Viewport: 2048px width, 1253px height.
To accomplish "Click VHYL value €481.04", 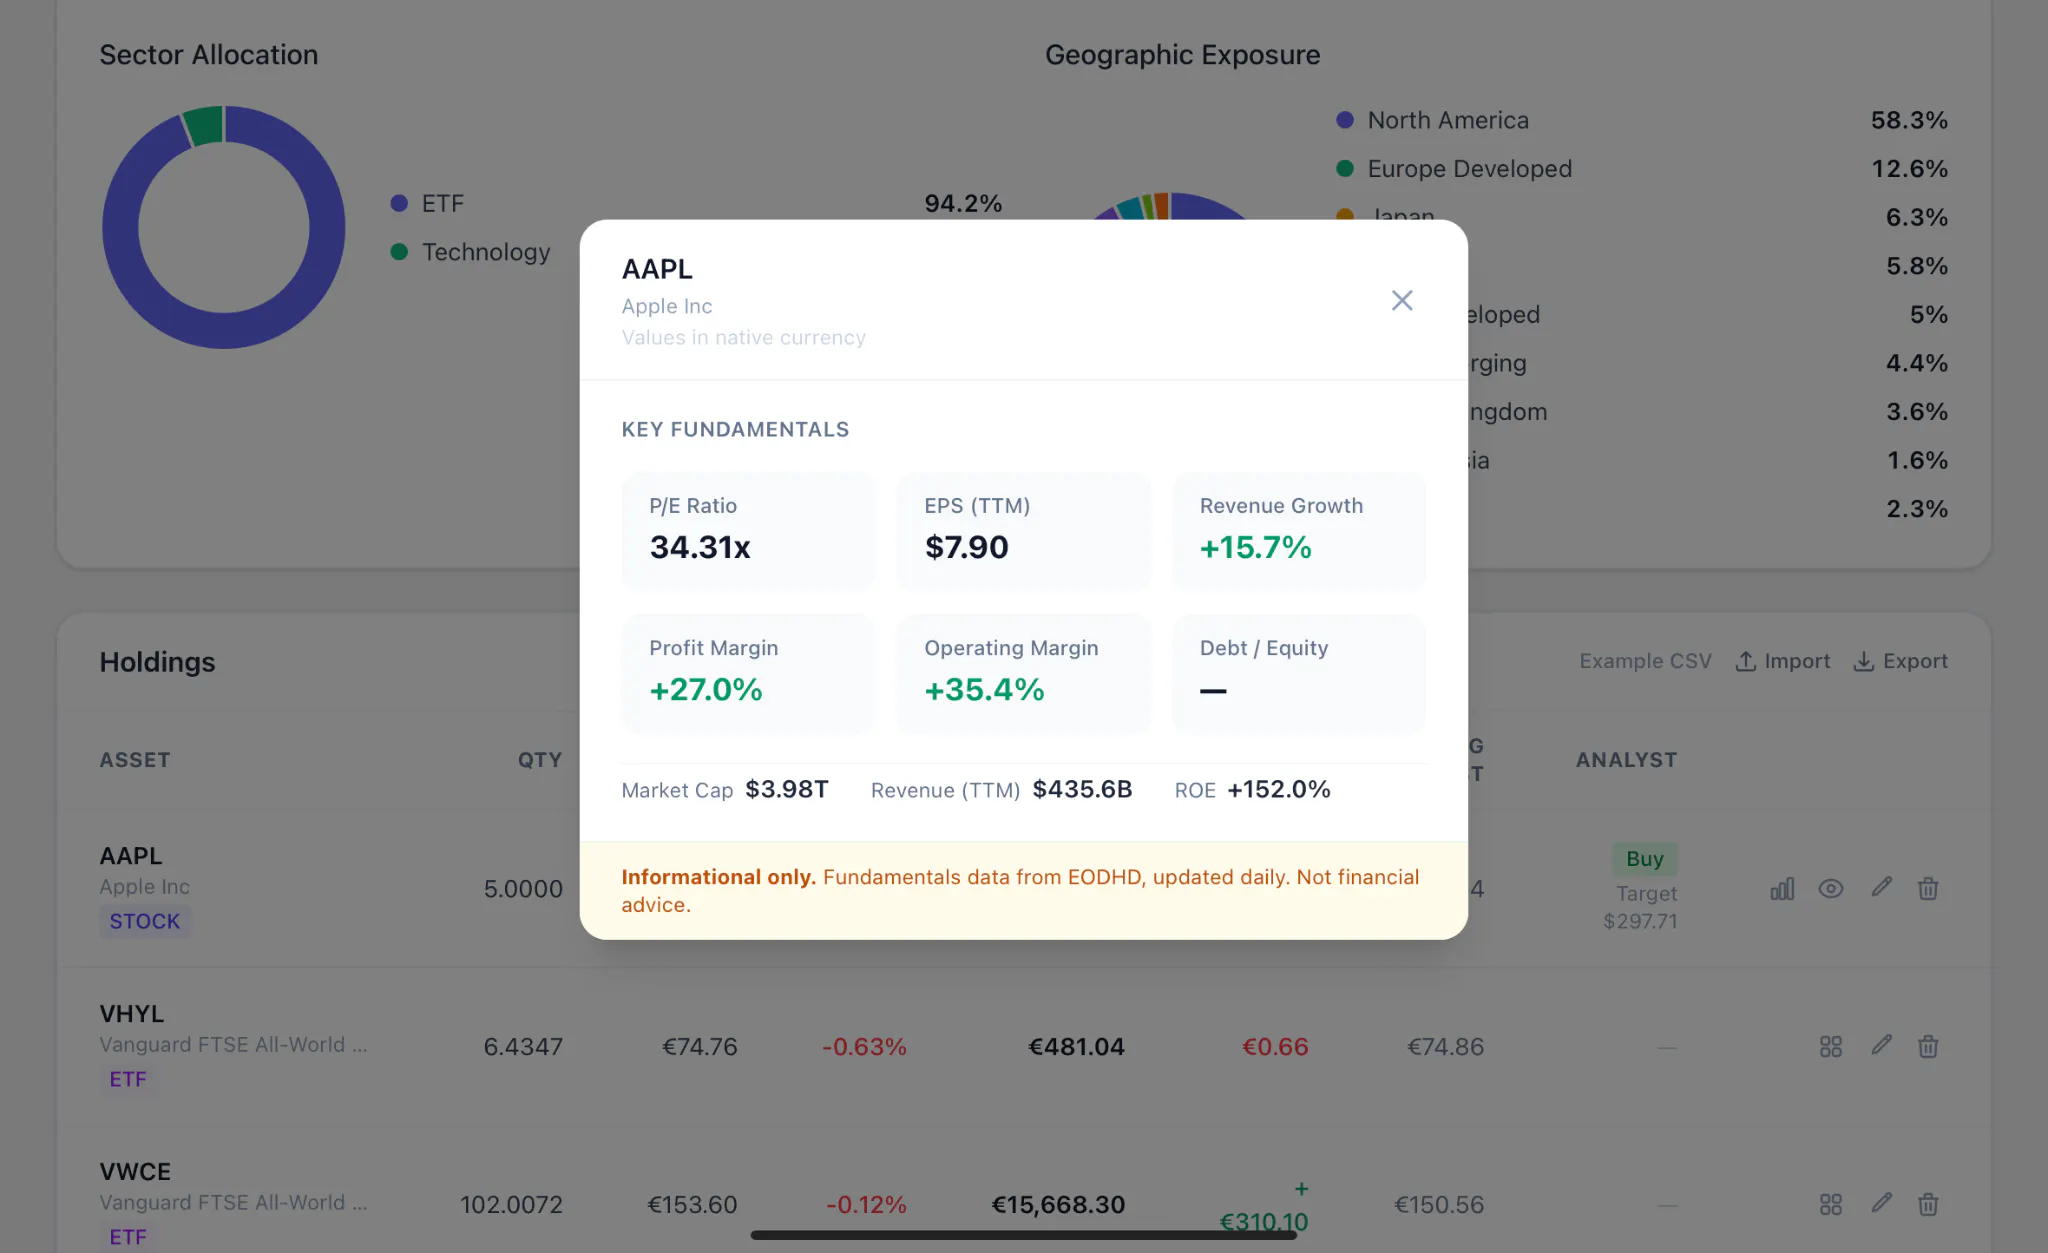I will (x=1076, y=1047).
